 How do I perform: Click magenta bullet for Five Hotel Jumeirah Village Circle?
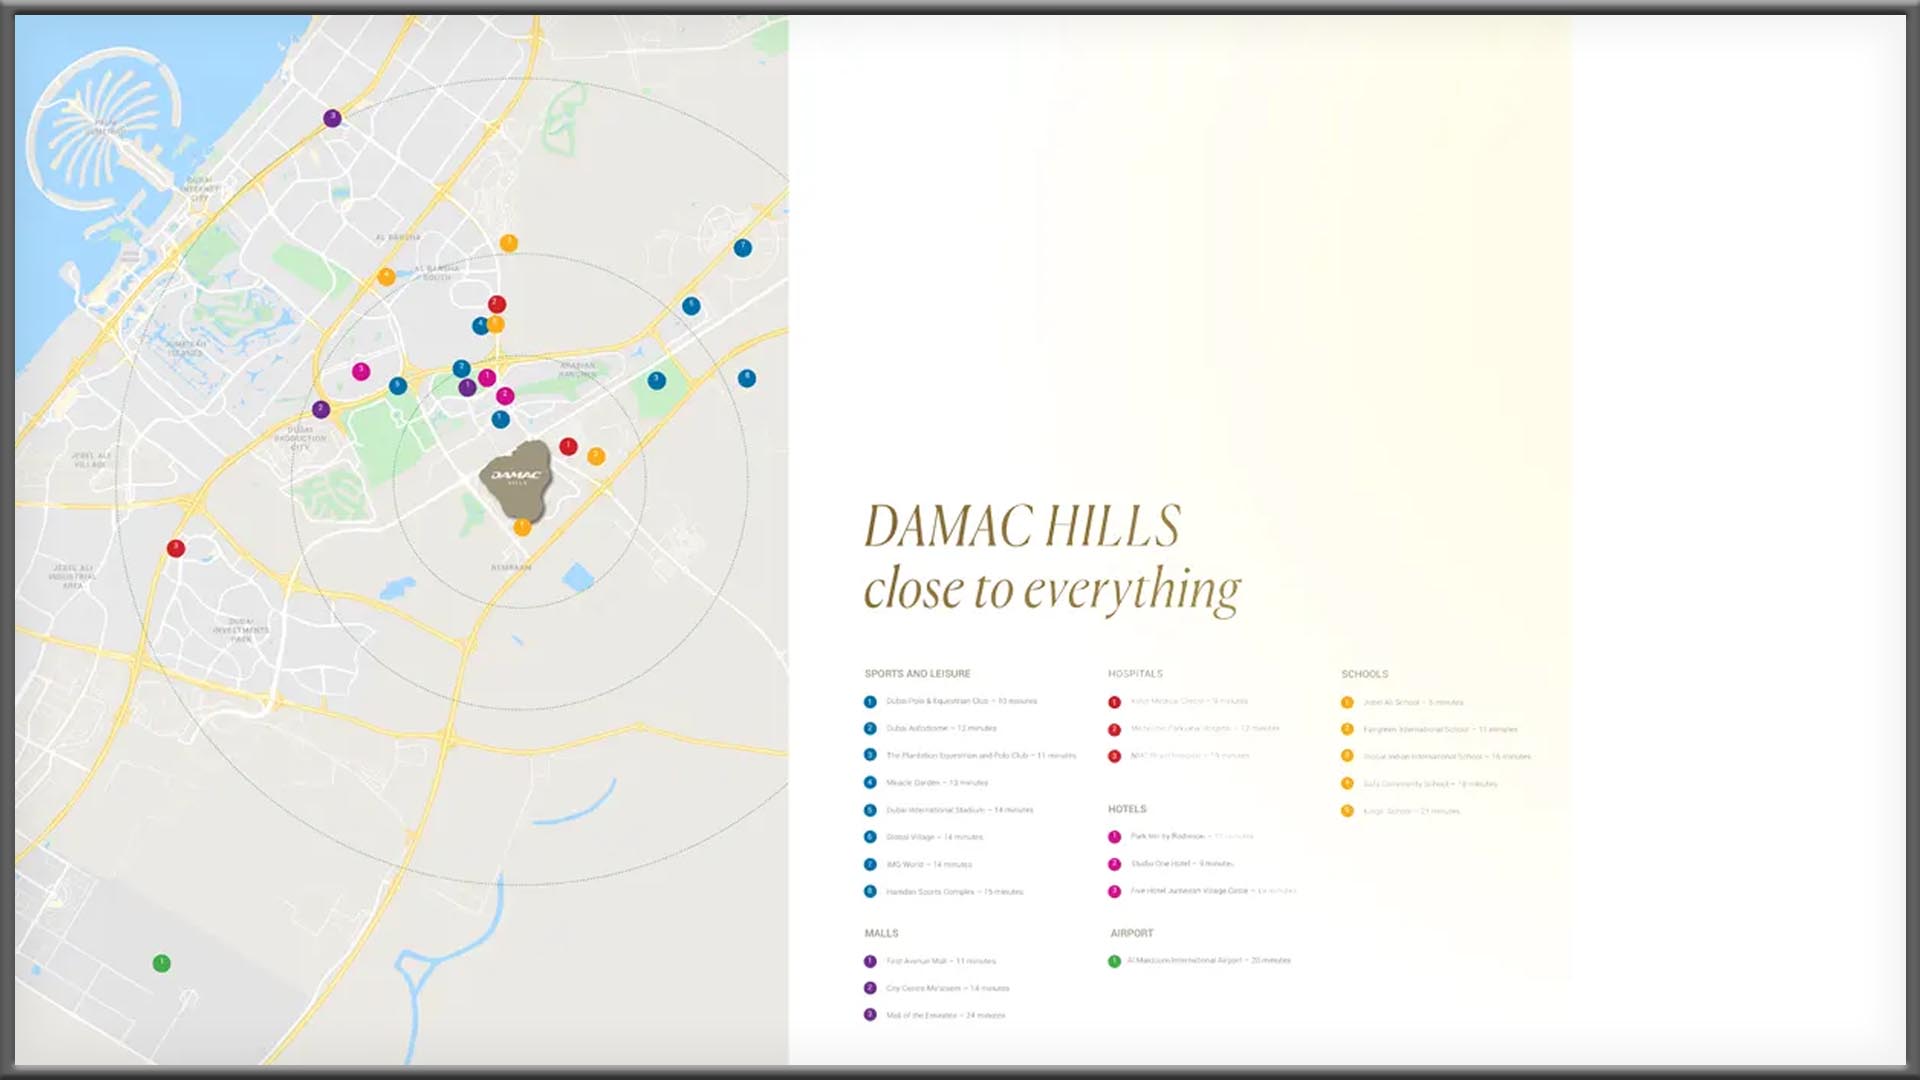pyautogui.click(x=1114, y=891)
